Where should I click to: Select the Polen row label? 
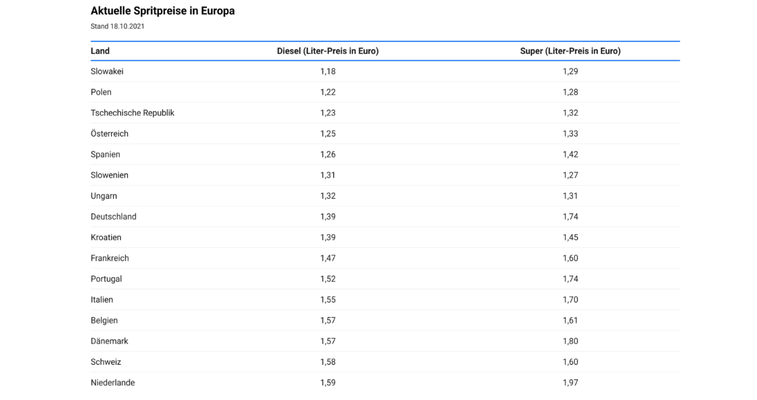tap(101, 92)
